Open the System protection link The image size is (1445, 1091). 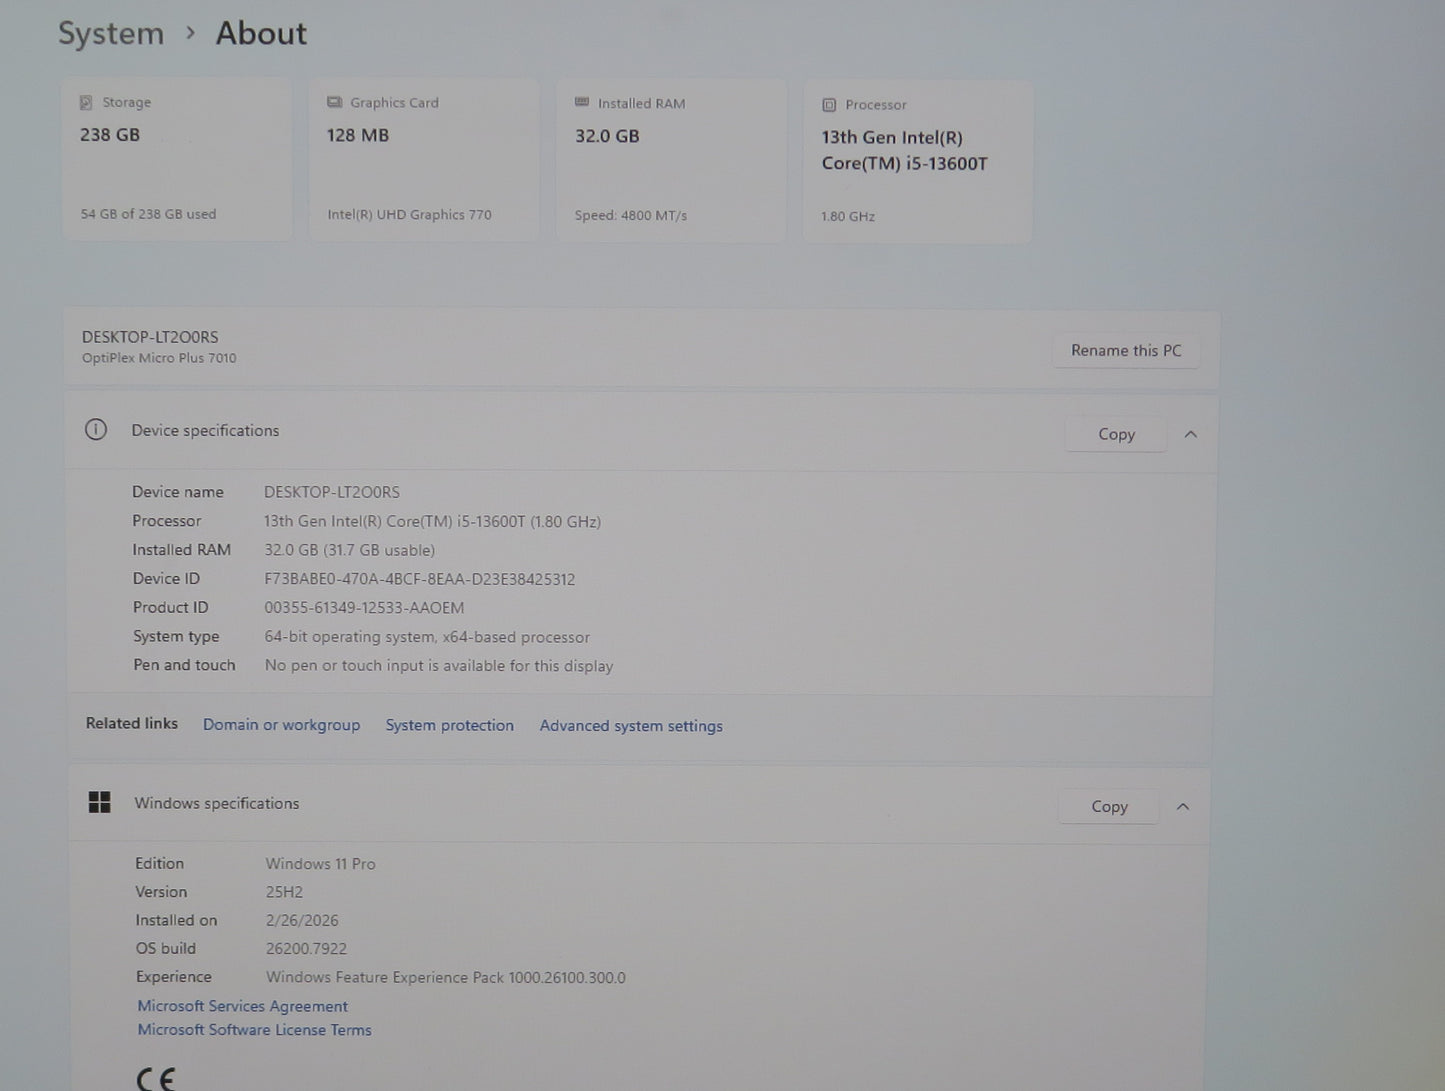point(449,725)
